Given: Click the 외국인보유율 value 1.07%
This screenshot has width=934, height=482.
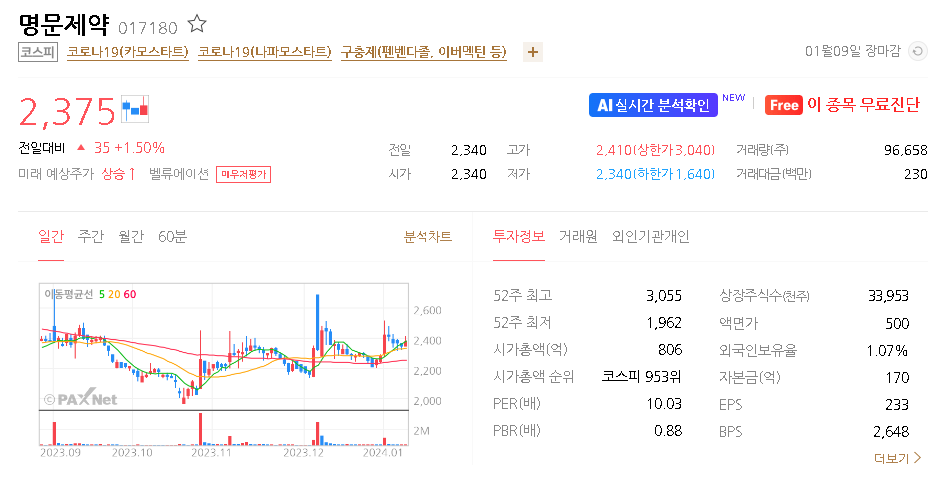Looking at the screenshot, I should tap(888, 350).
